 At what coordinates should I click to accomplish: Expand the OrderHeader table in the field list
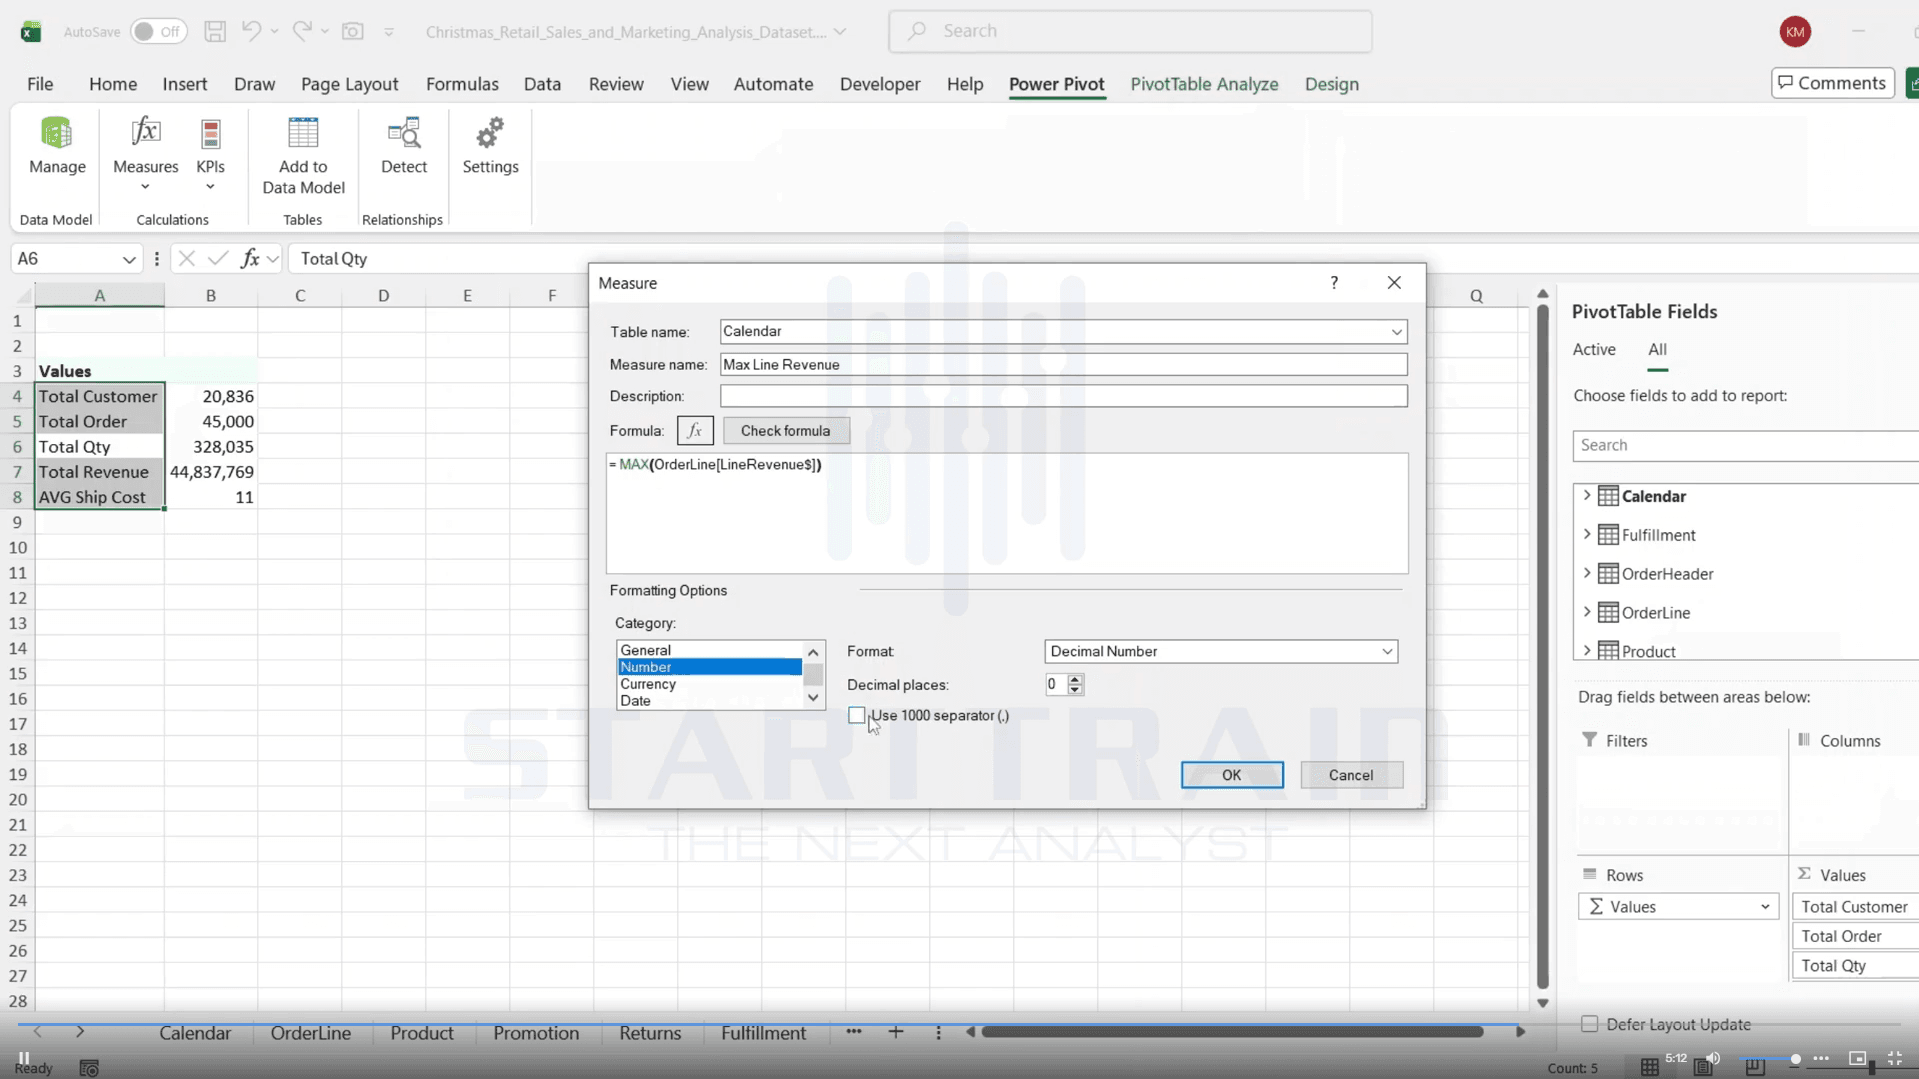(1587, 573)
